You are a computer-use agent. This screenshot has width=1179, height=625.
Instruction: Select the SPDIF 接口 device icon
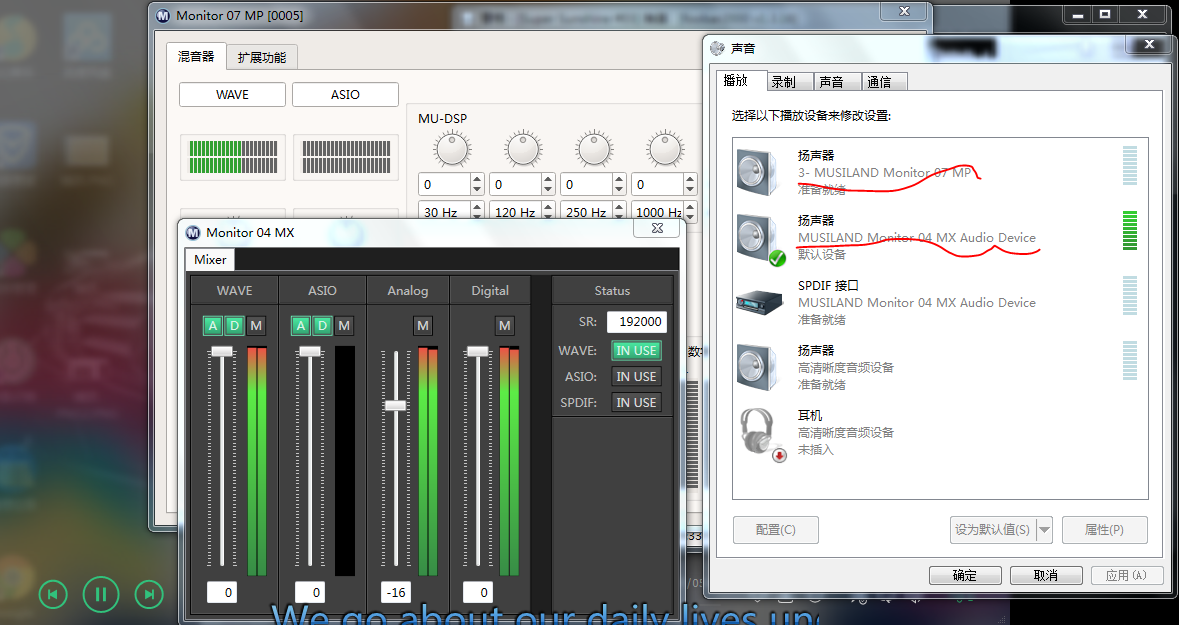759,301
